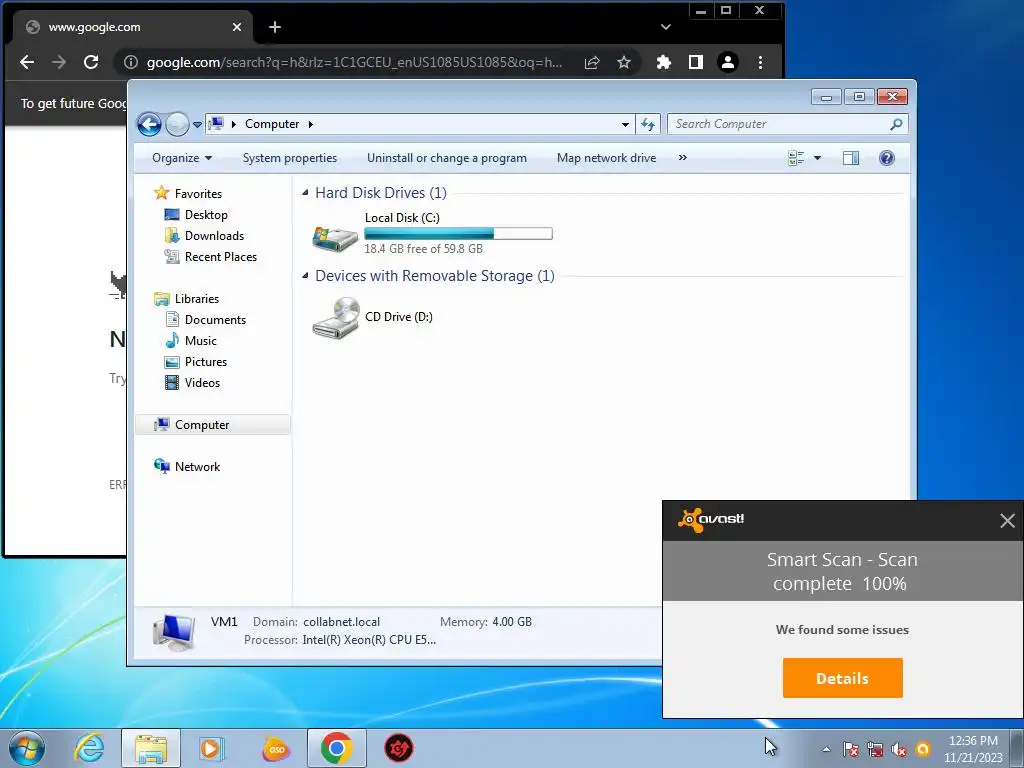This screenshot has width=1024, height=768.
Task: Show more toolbar commands chevron
Action: pos(682,157)
